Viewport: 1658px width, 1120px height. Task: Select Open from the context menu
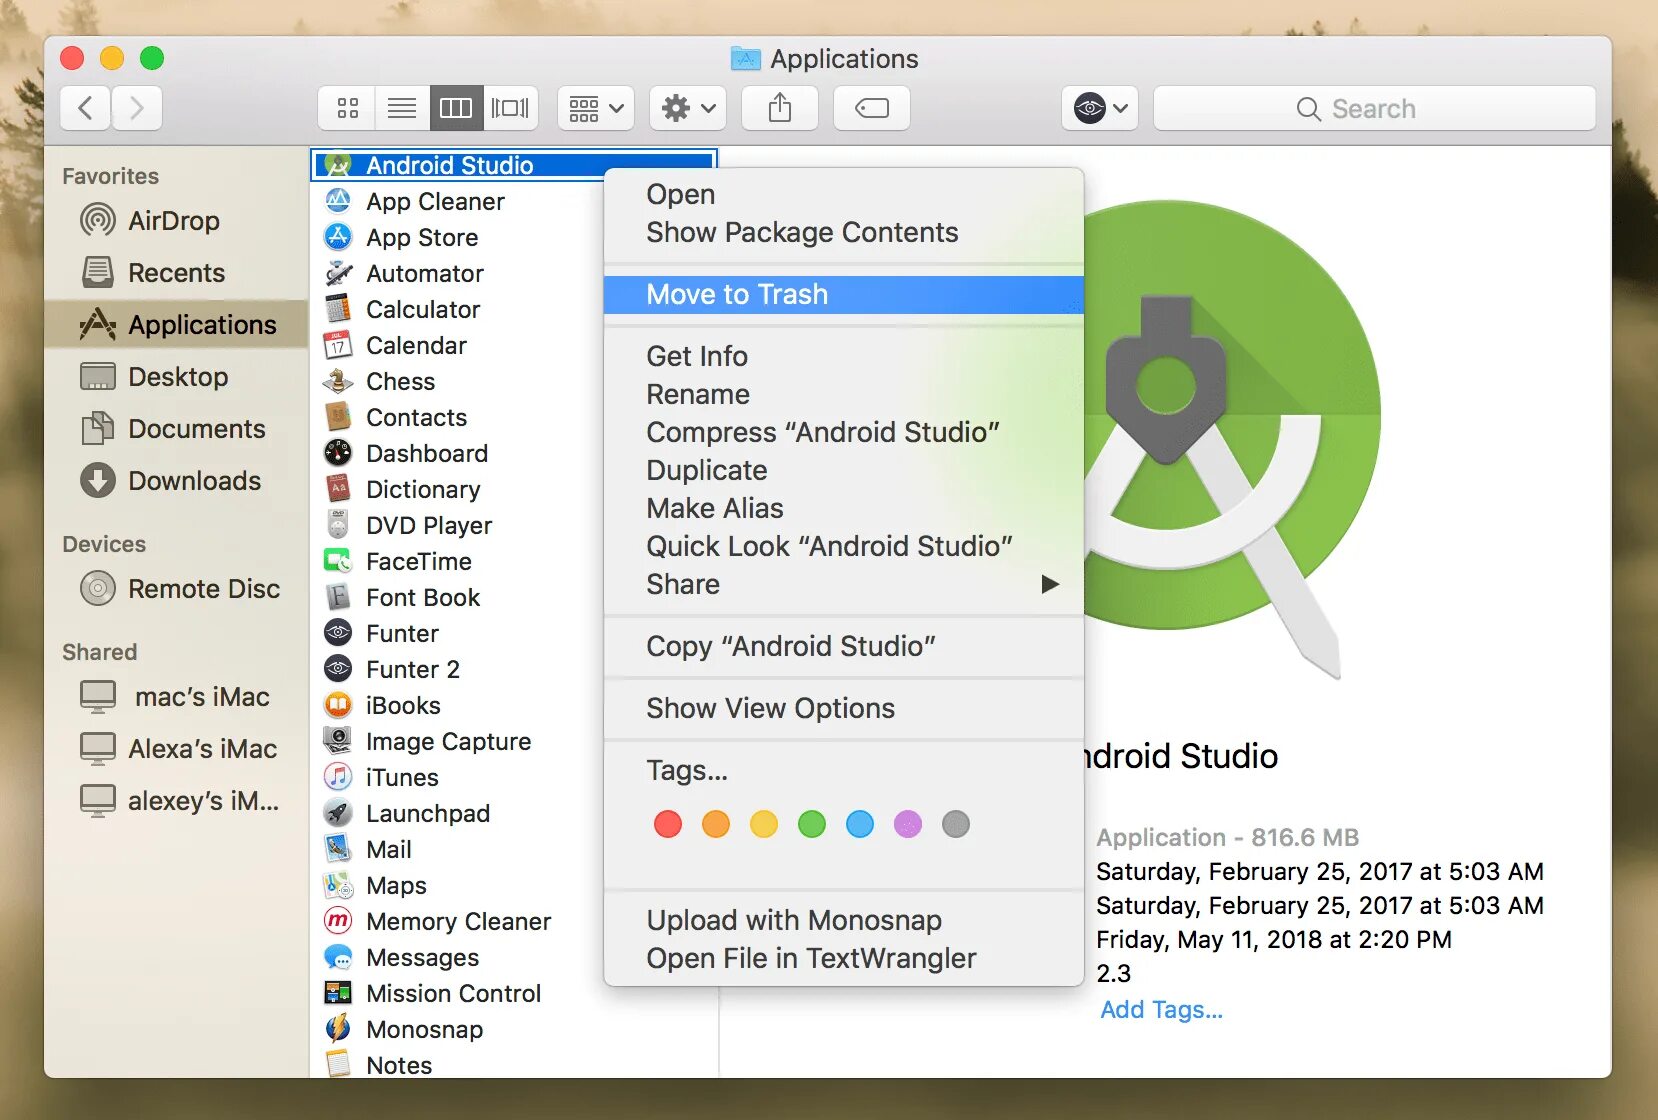[x=844, y=194]
